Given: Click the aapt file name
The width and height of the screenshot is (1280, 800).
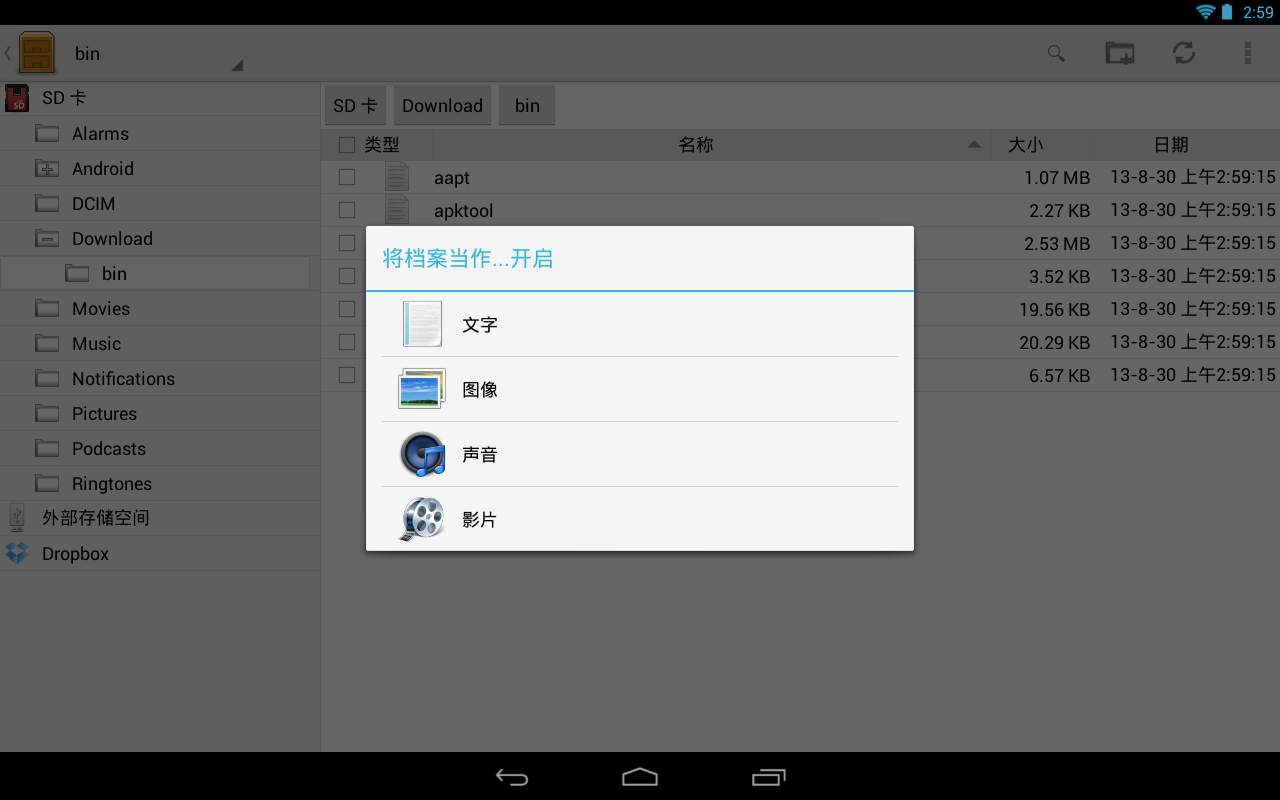Looking at the screenshot, I should [x=452, y=178].
